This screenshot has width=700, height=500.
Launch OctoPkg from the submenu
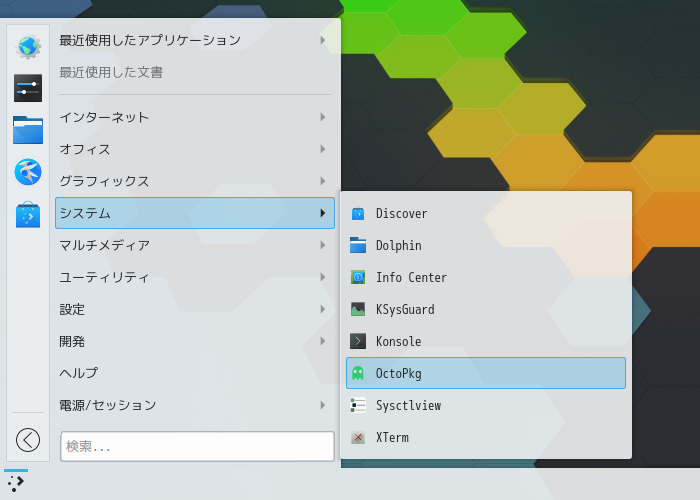(x=486, y=373)
